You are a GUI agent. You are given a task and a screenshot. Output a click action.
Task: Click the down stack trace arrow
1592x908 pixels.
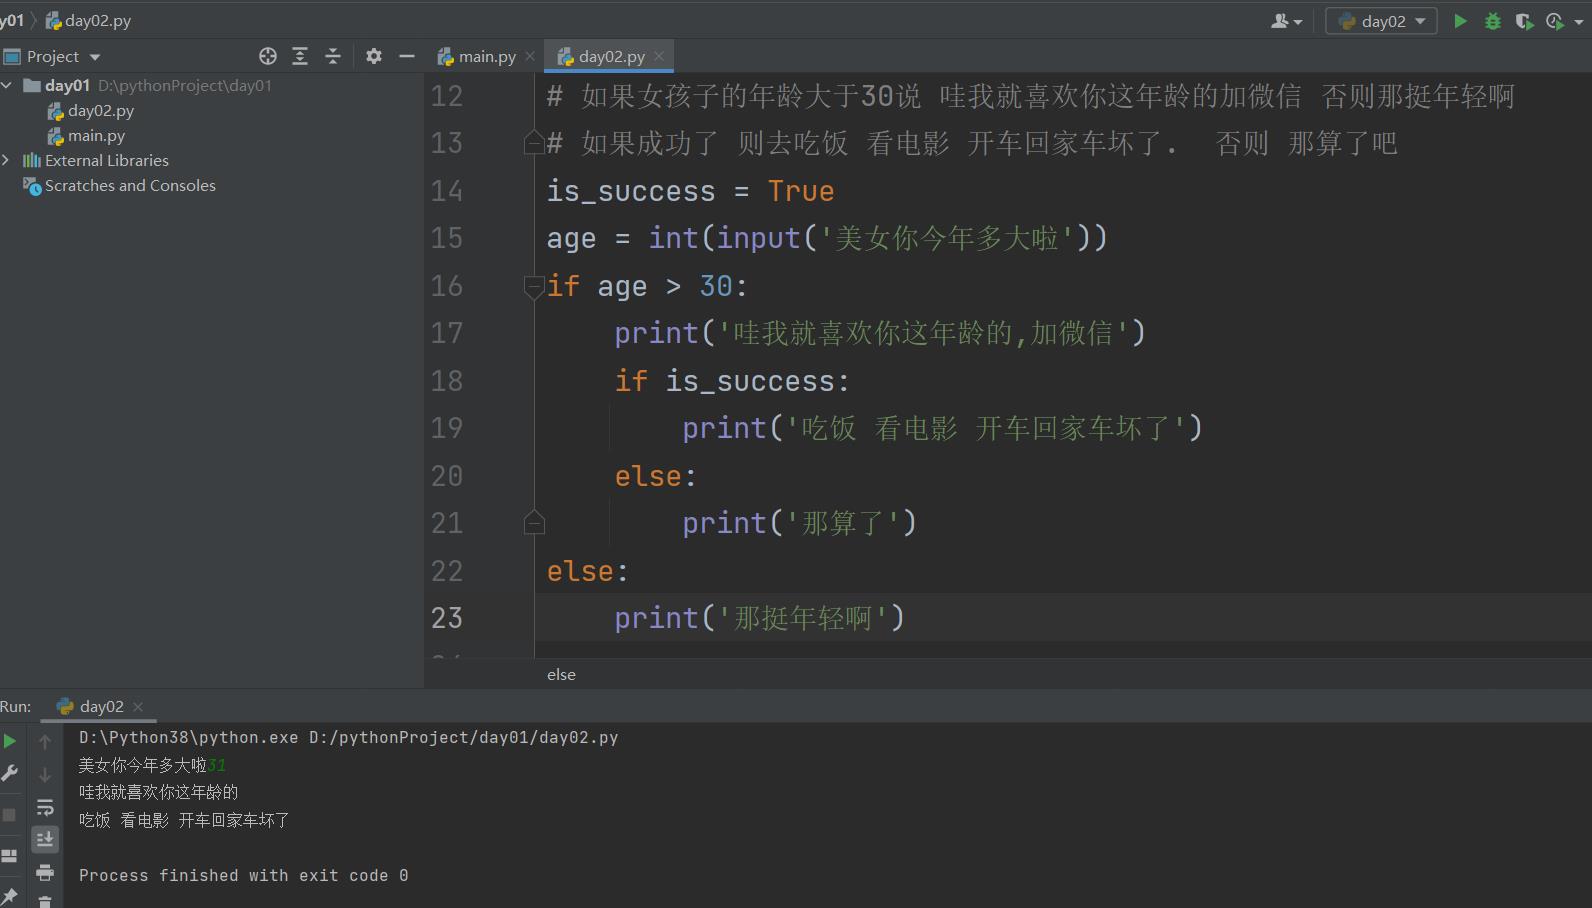45,775
